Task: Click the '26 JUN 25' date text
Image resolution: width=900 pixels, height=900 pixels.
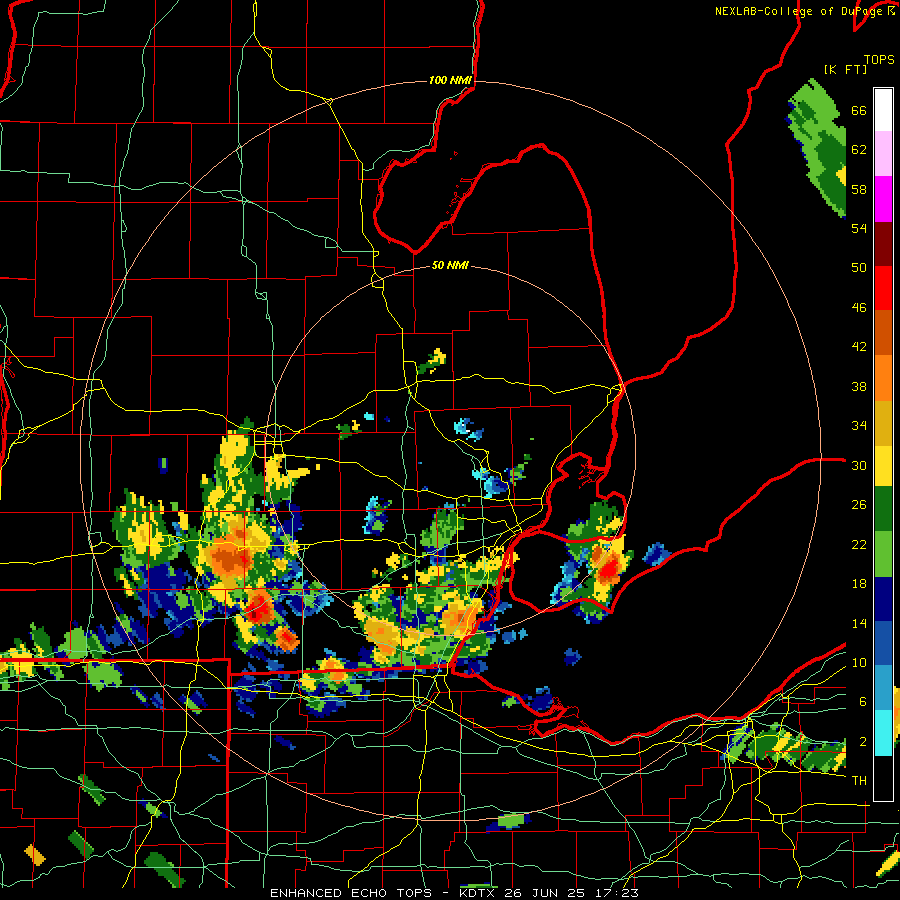Action: tap(548, 893)
